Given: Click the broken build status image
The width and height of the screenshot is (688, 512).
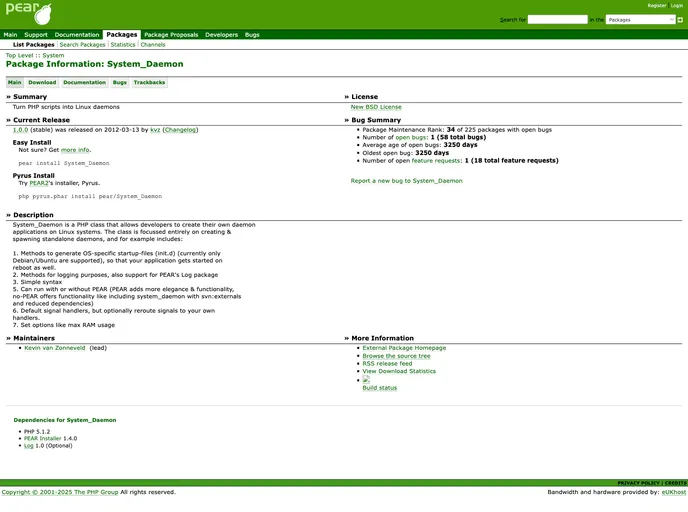Looking at the screenshot, I should click(x=366, y=380).
